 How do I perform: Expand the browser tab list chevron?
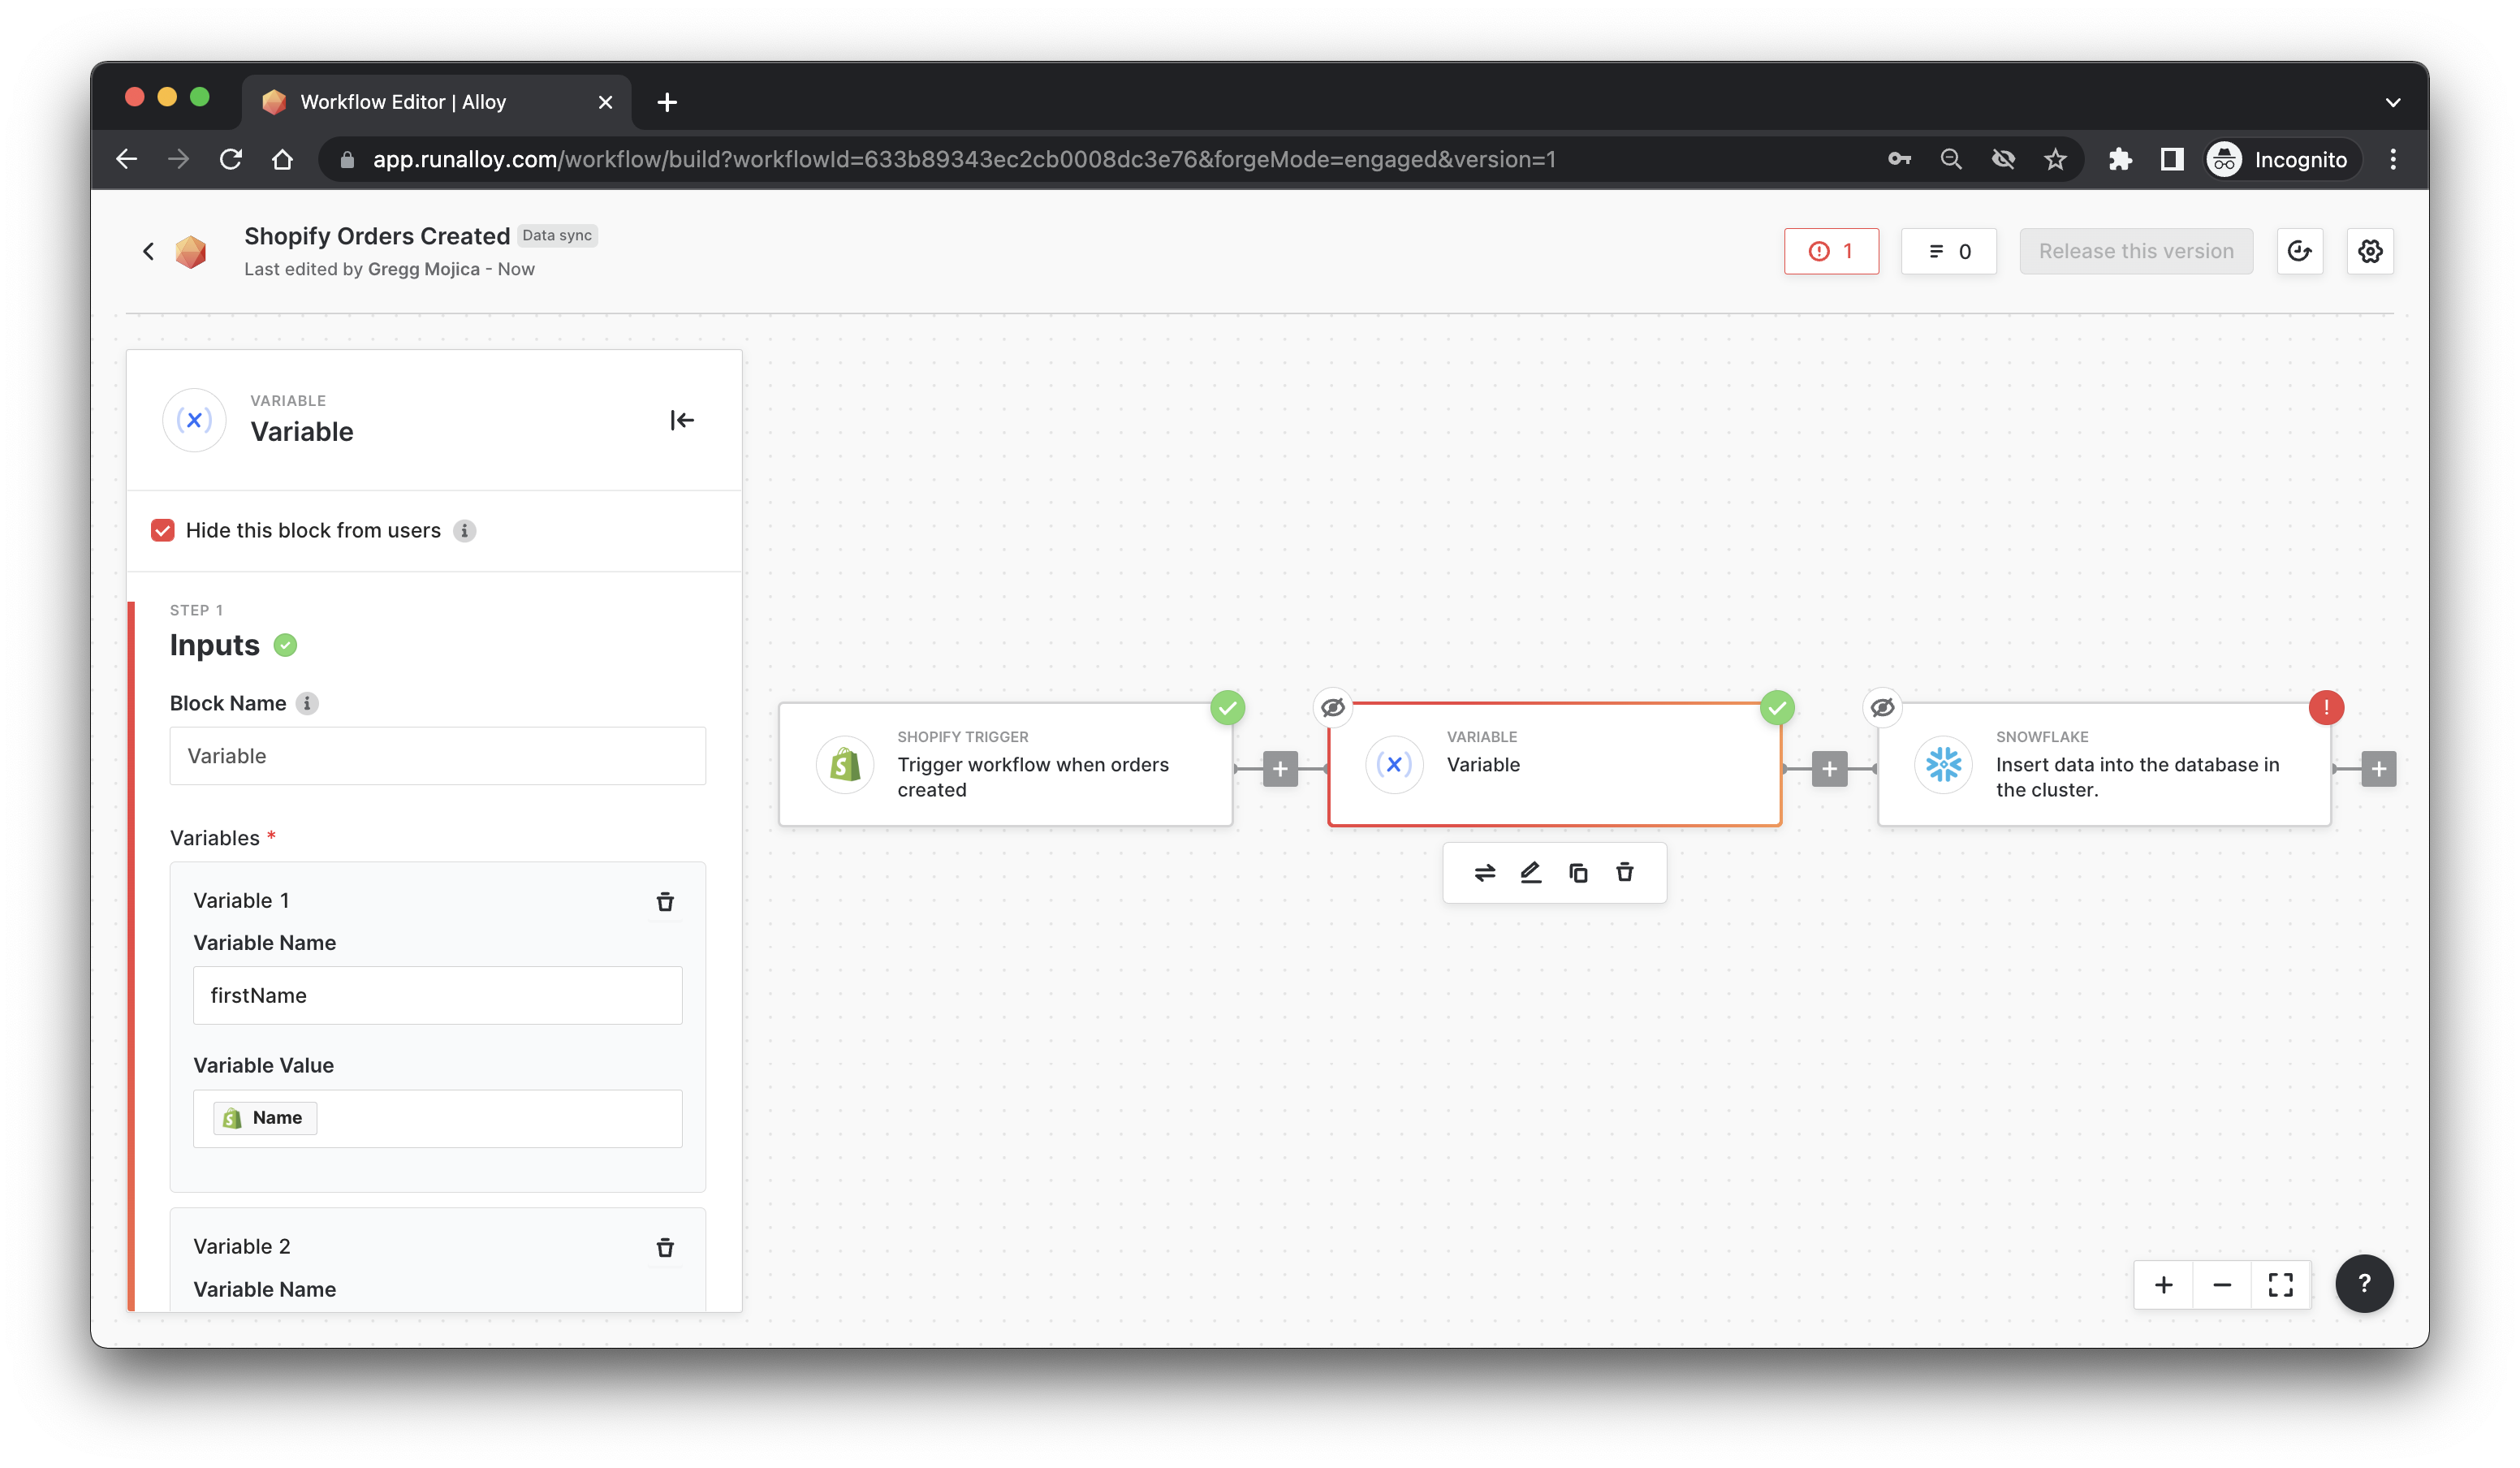[x=2392, y=102]
